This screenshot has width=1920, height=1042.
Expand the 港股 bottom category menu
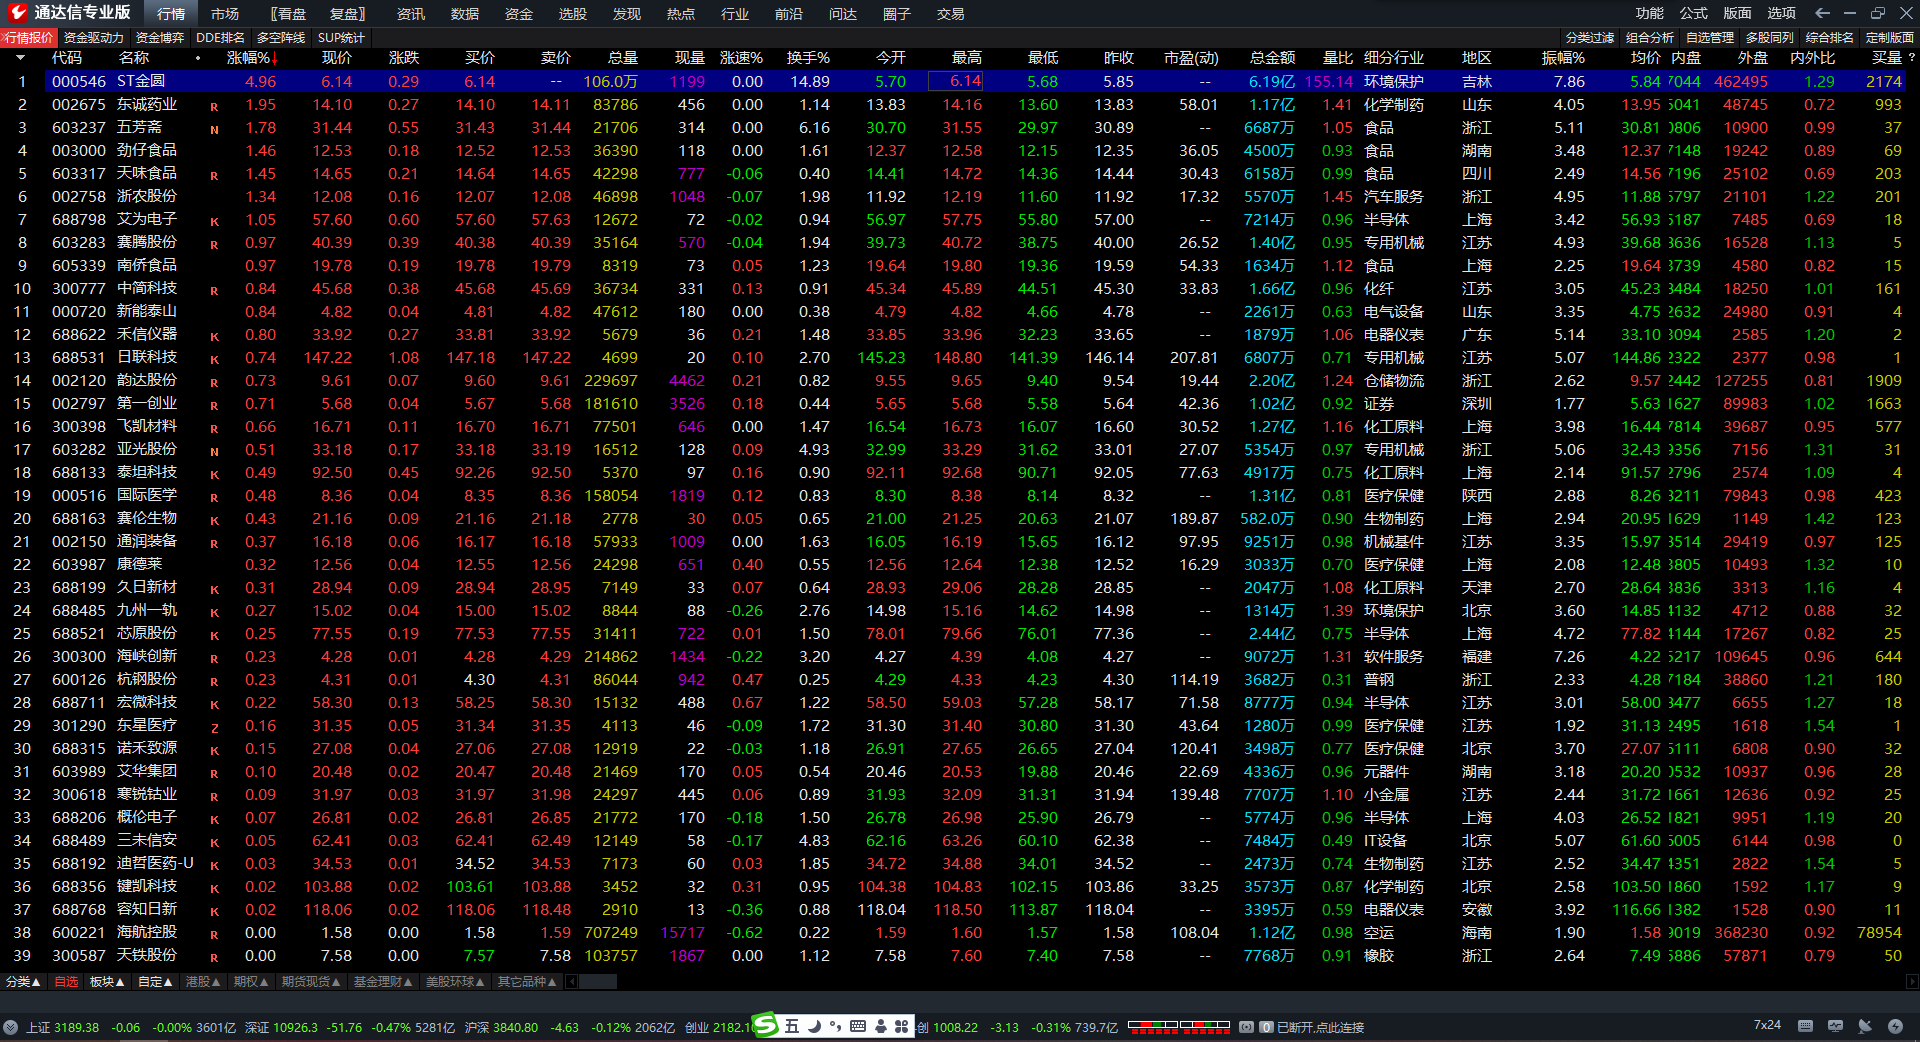[x=203, y=982]
